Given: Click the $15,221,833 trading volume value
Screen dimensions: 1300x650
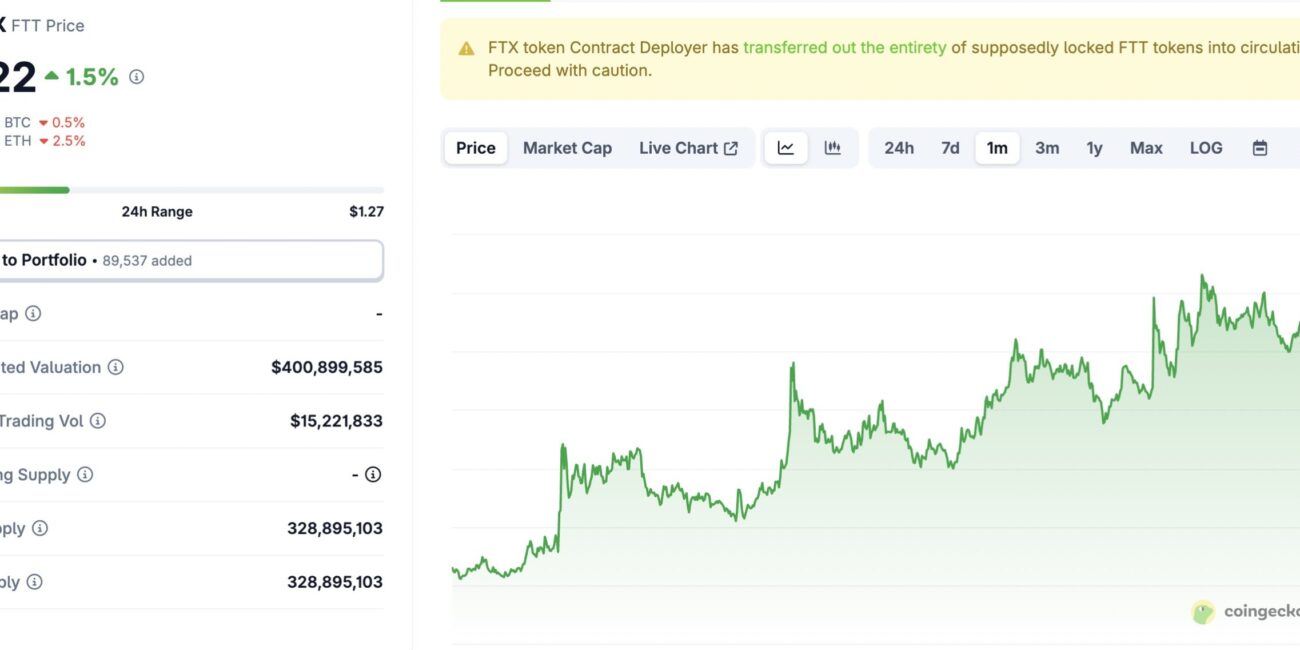Looking at the screenshot, I should [x=336, y=421].
